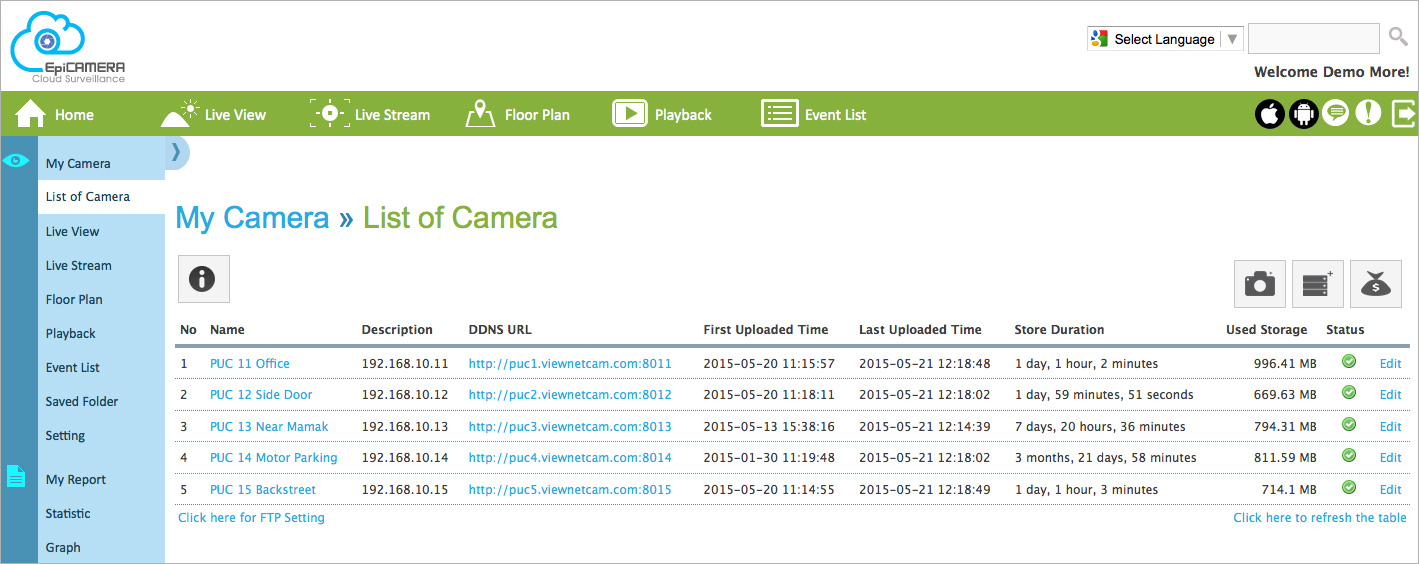Open the Apple iOS app icon

pos(1270,113)
